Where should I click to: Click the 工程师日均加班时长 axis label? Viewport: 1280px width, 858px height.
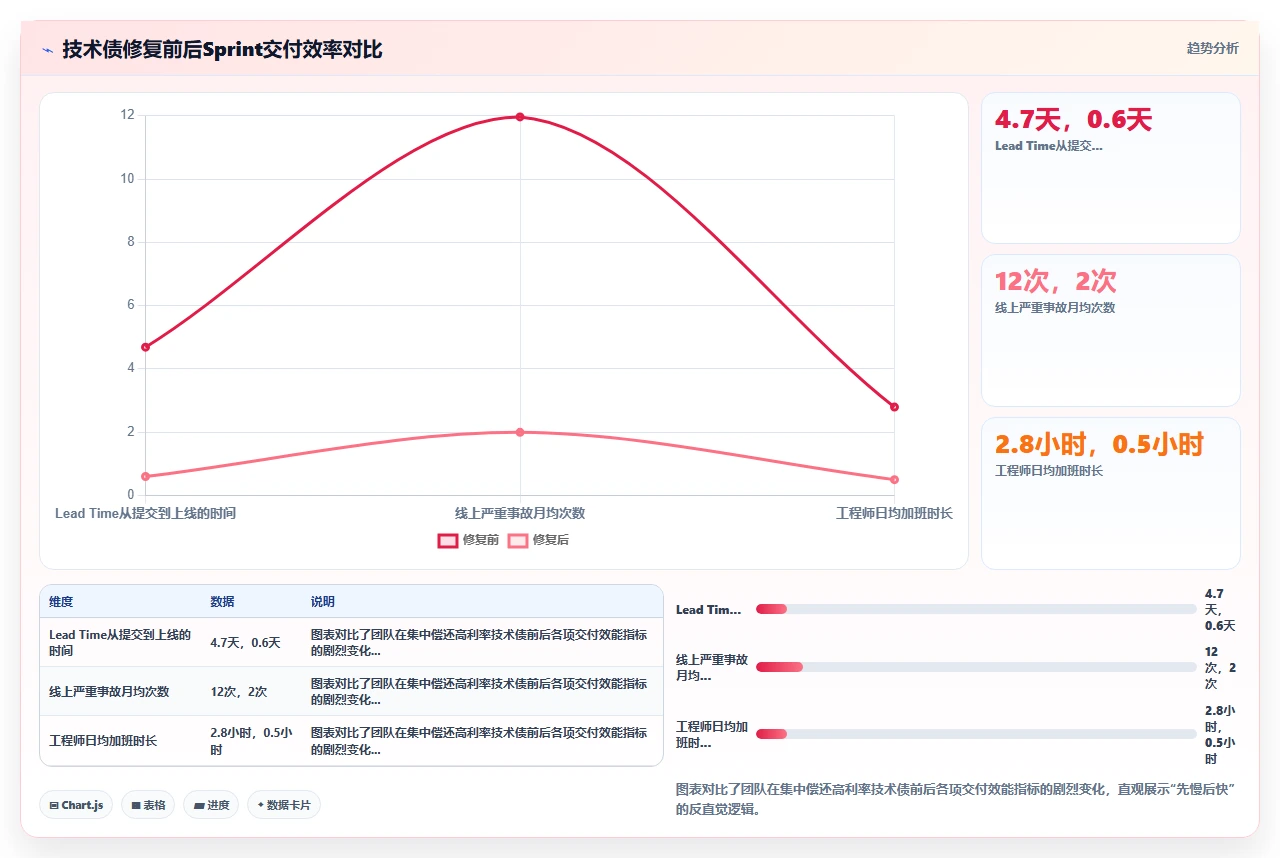[x=894, y=513]
